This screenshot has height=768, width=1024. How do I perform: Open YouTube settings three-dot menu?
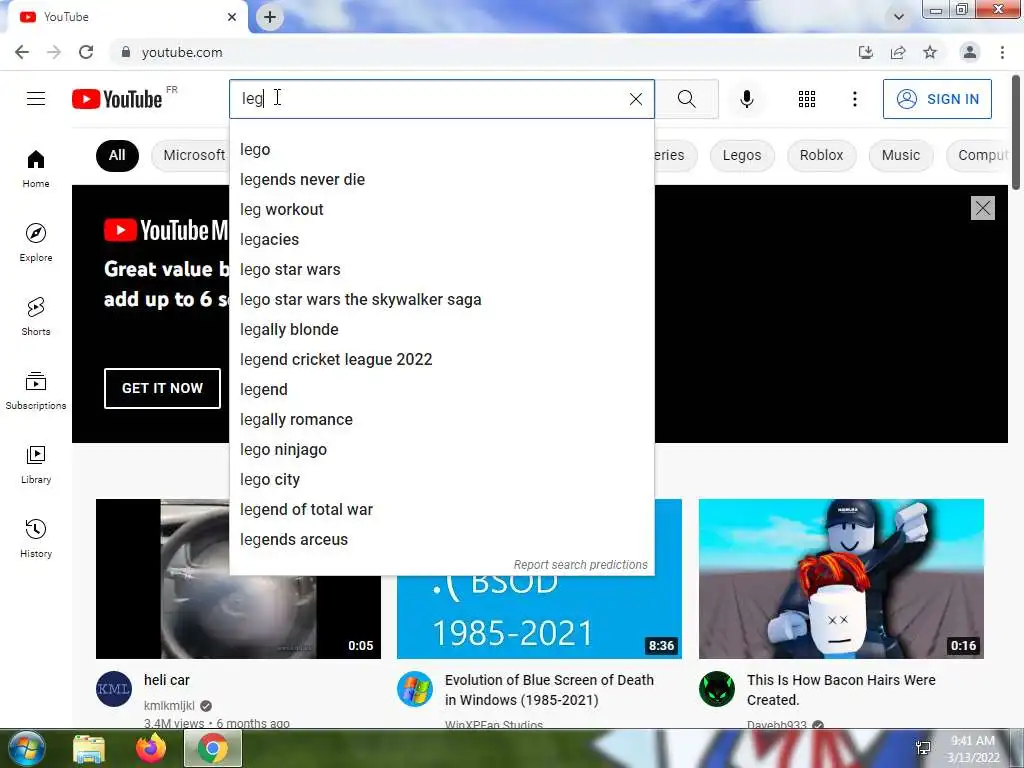(x=854, y=99)
